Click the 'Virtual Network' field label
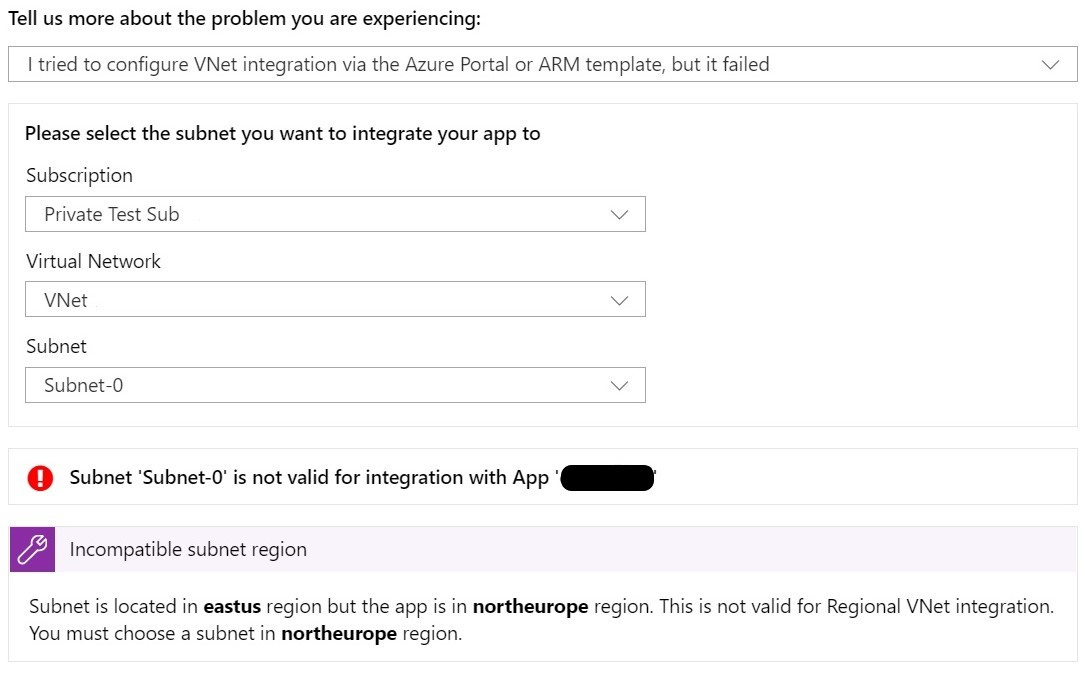Image resolution: width=1085 pixels, height=678 pixels. pos(93,261)
